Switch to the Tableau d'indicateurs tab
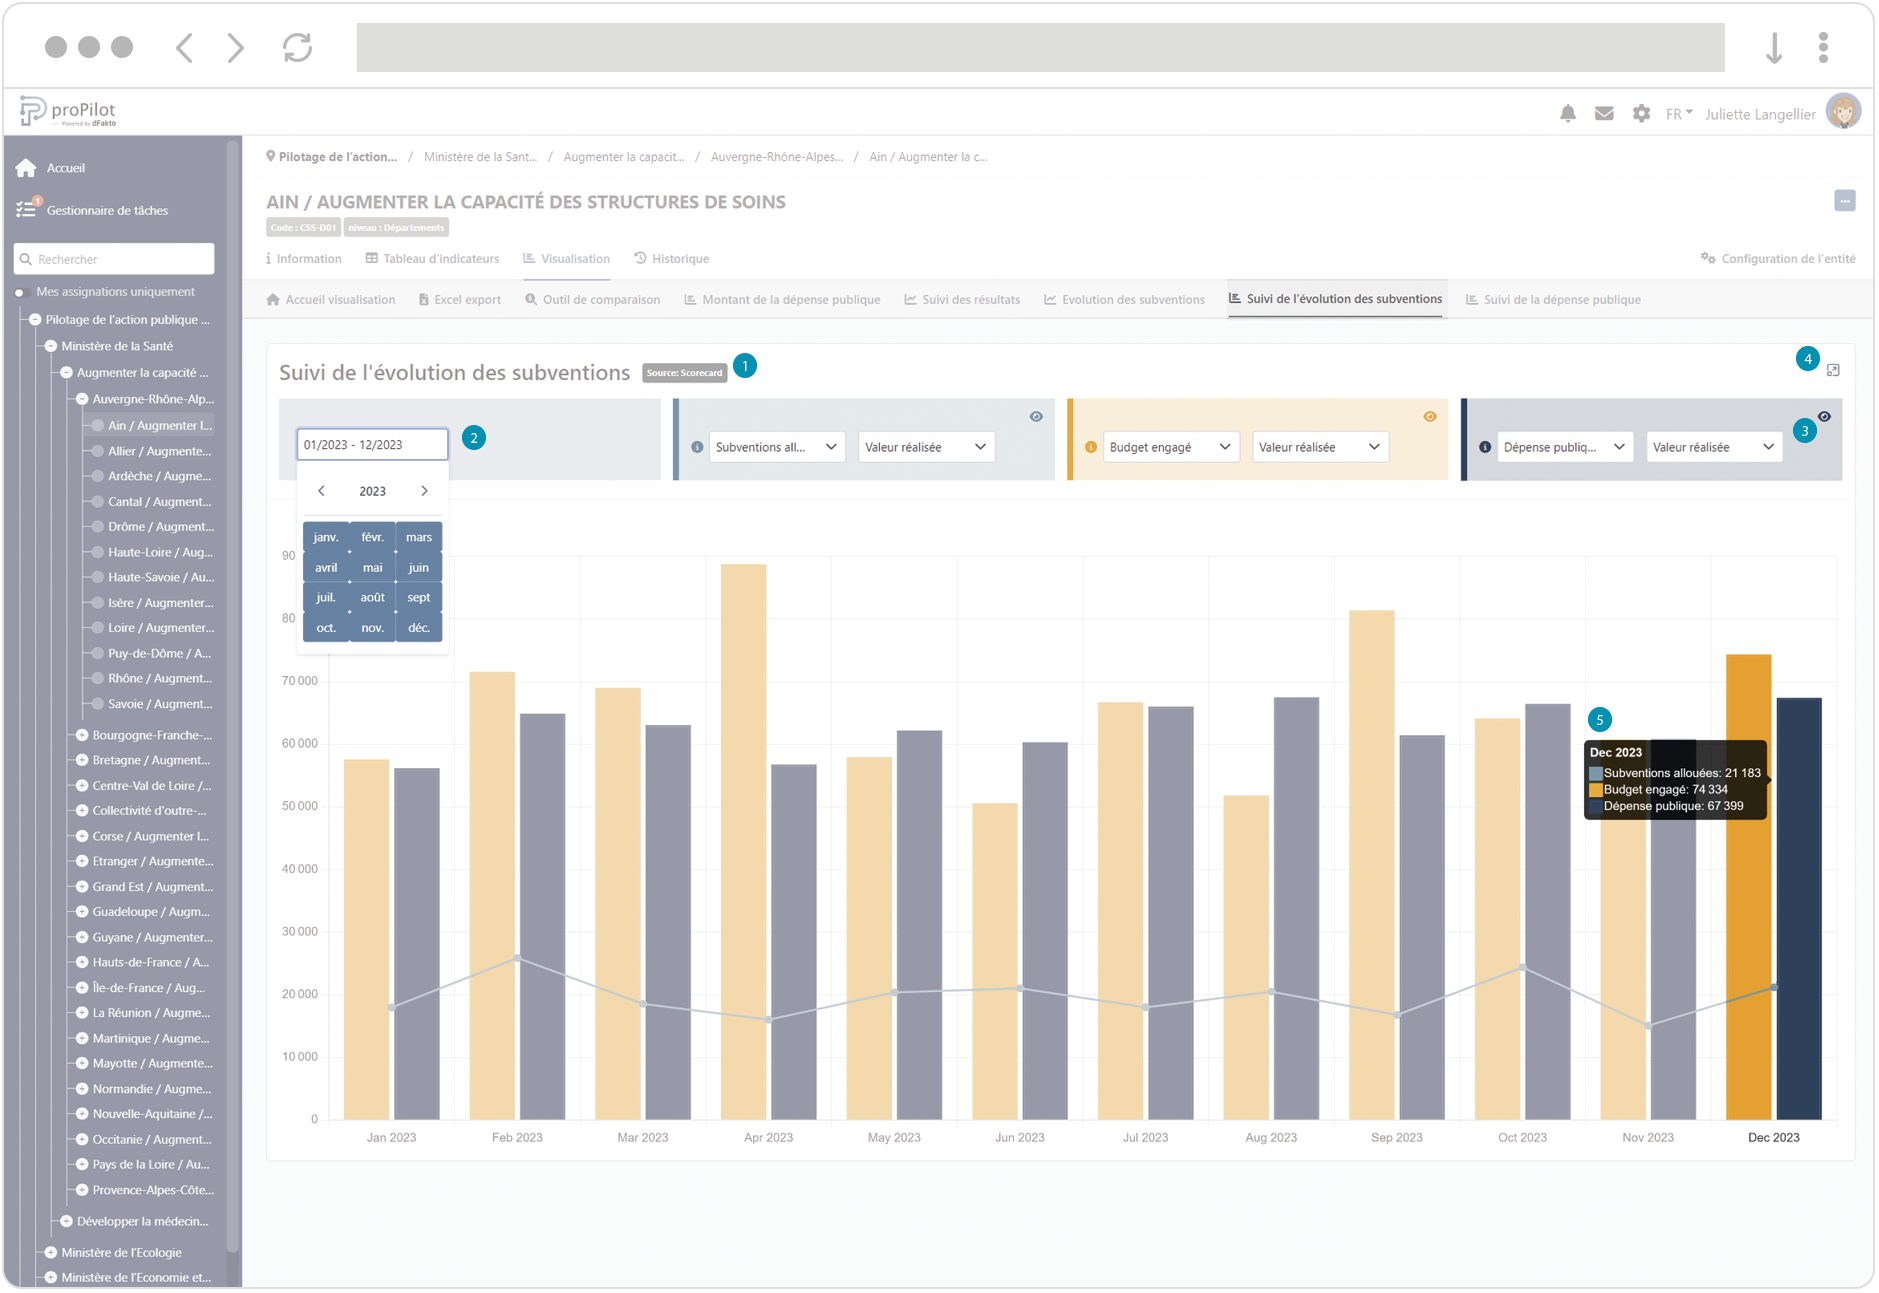 432,259
